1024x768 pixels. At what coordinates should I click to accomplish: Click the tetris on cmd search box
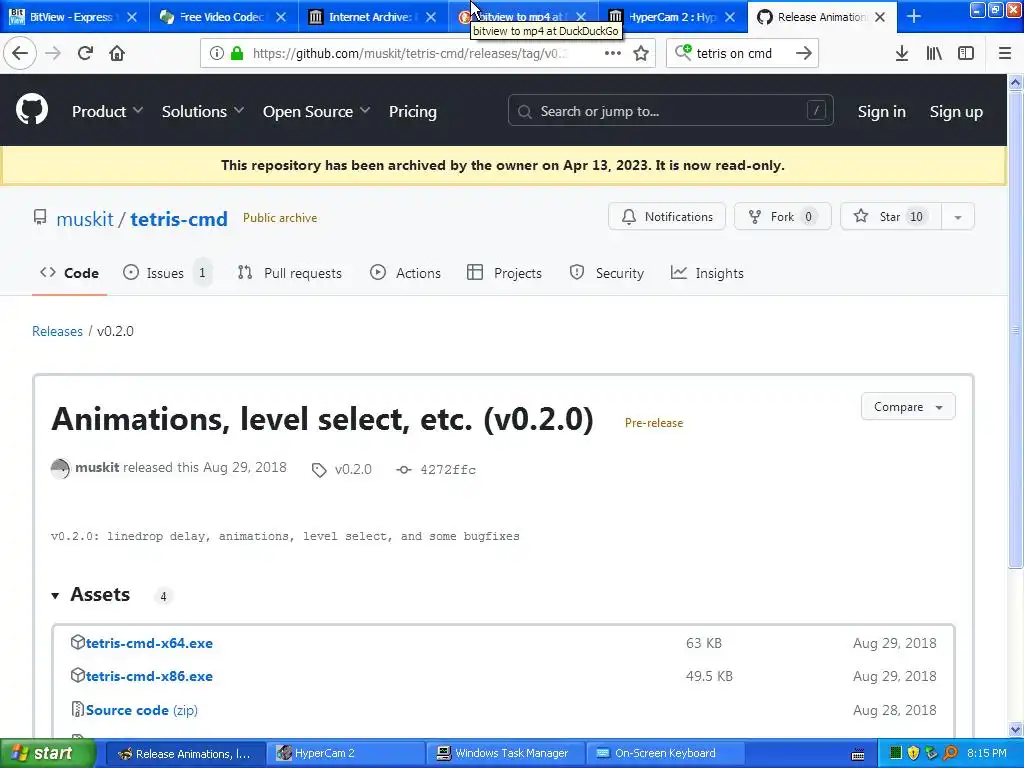pyautogui.click(x=741, y=54)
